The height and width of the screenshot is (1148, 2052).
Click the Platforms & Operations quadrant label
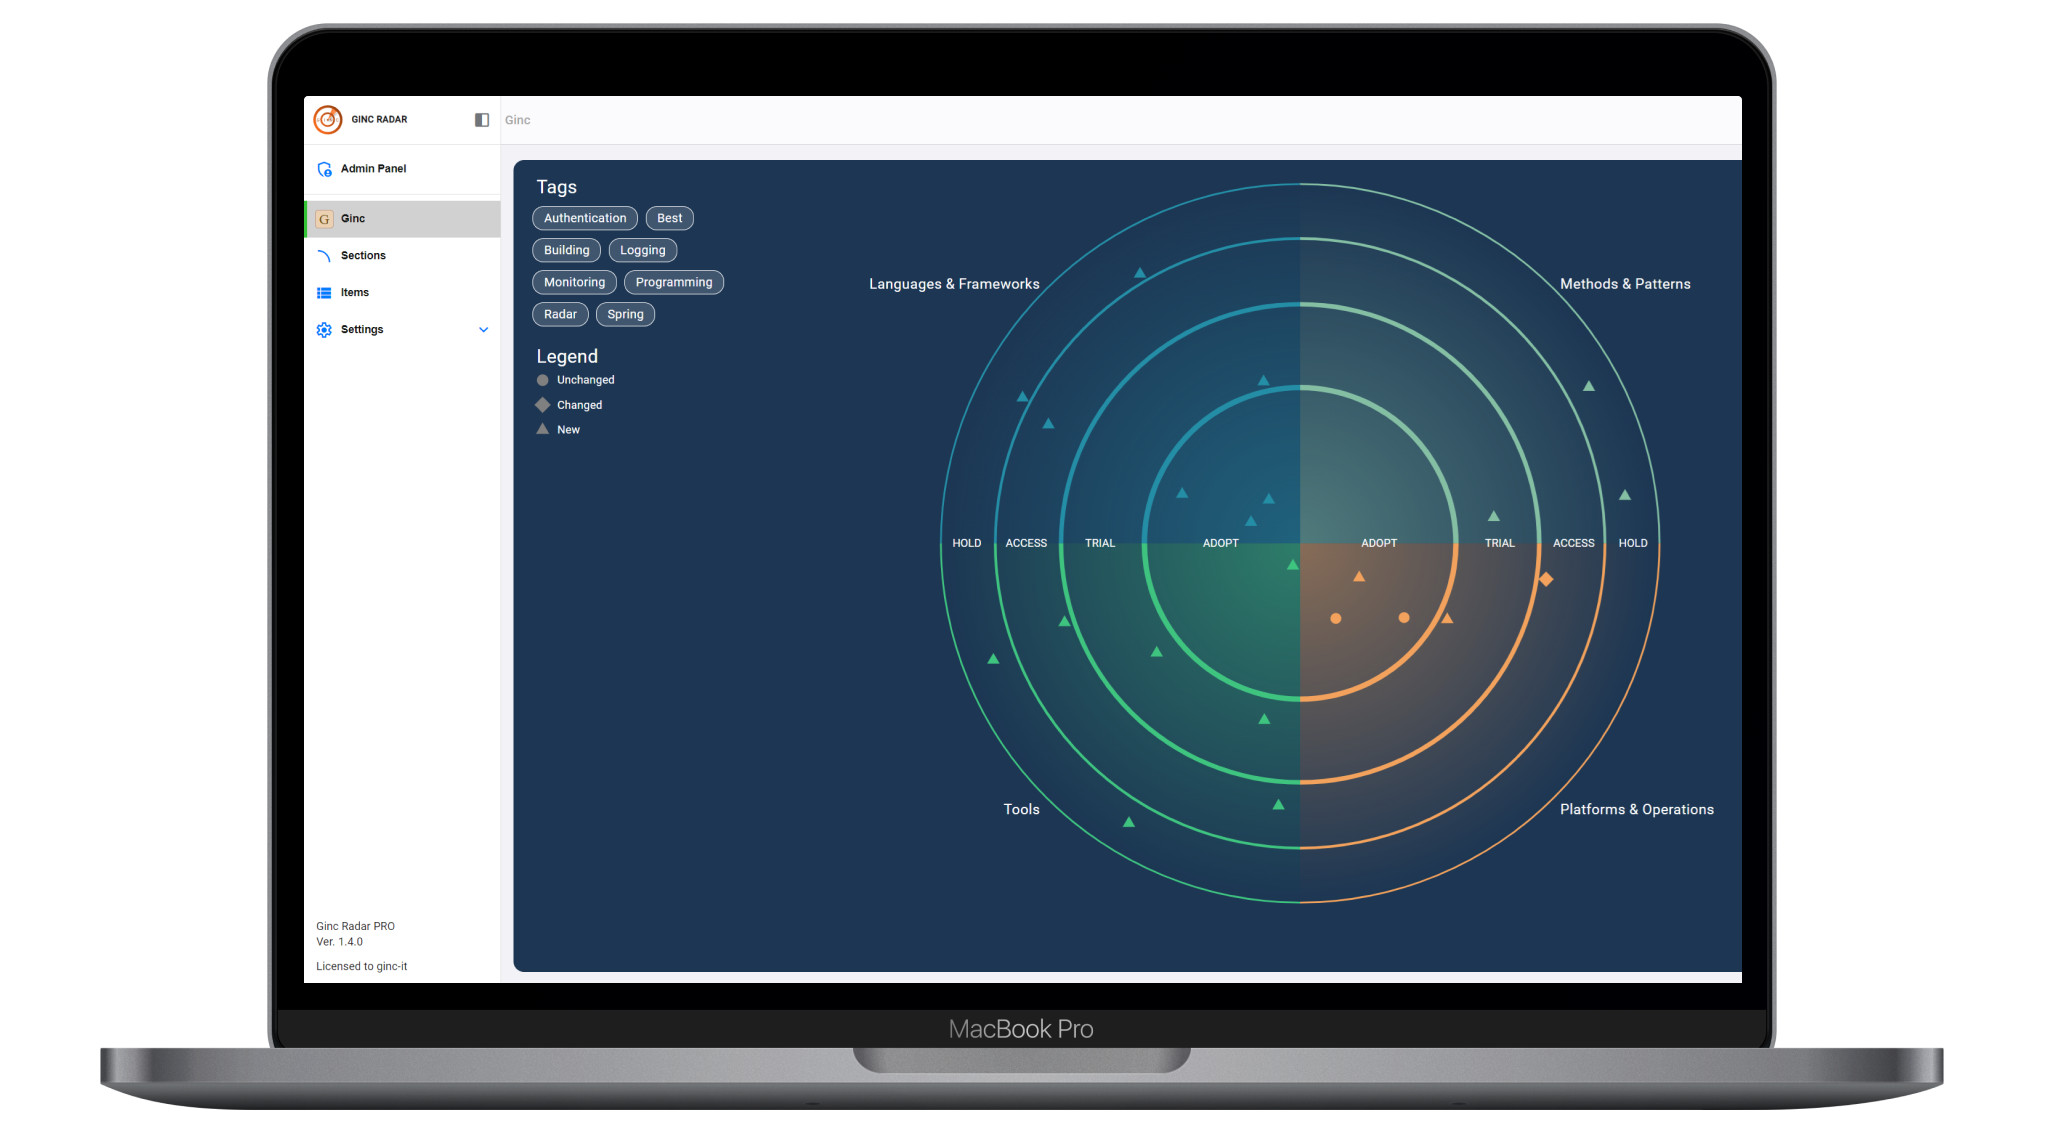pyautogui.click(x=1636, y=809)
